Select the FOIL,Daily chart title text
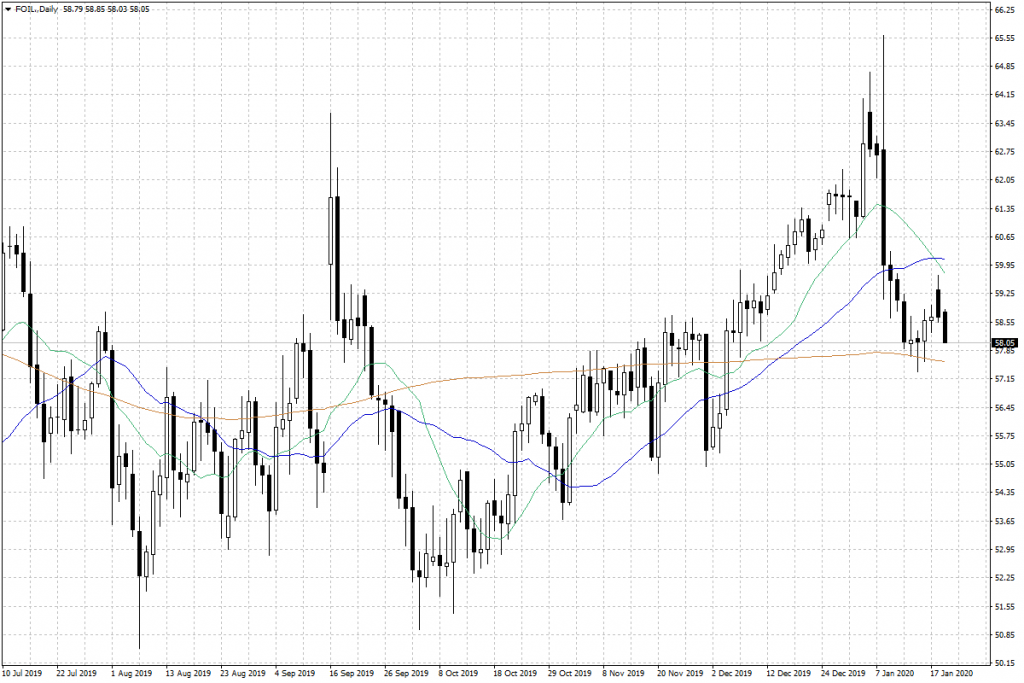The image size is (1024, 683). [35, 10]
